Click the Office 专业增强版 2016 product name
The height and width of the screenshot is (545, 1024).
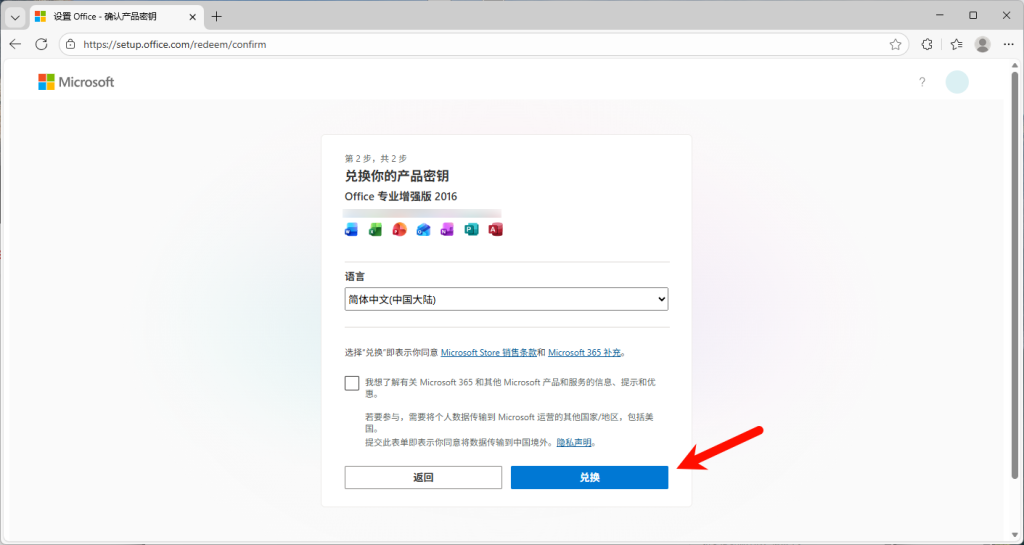[x=401, y=196]
